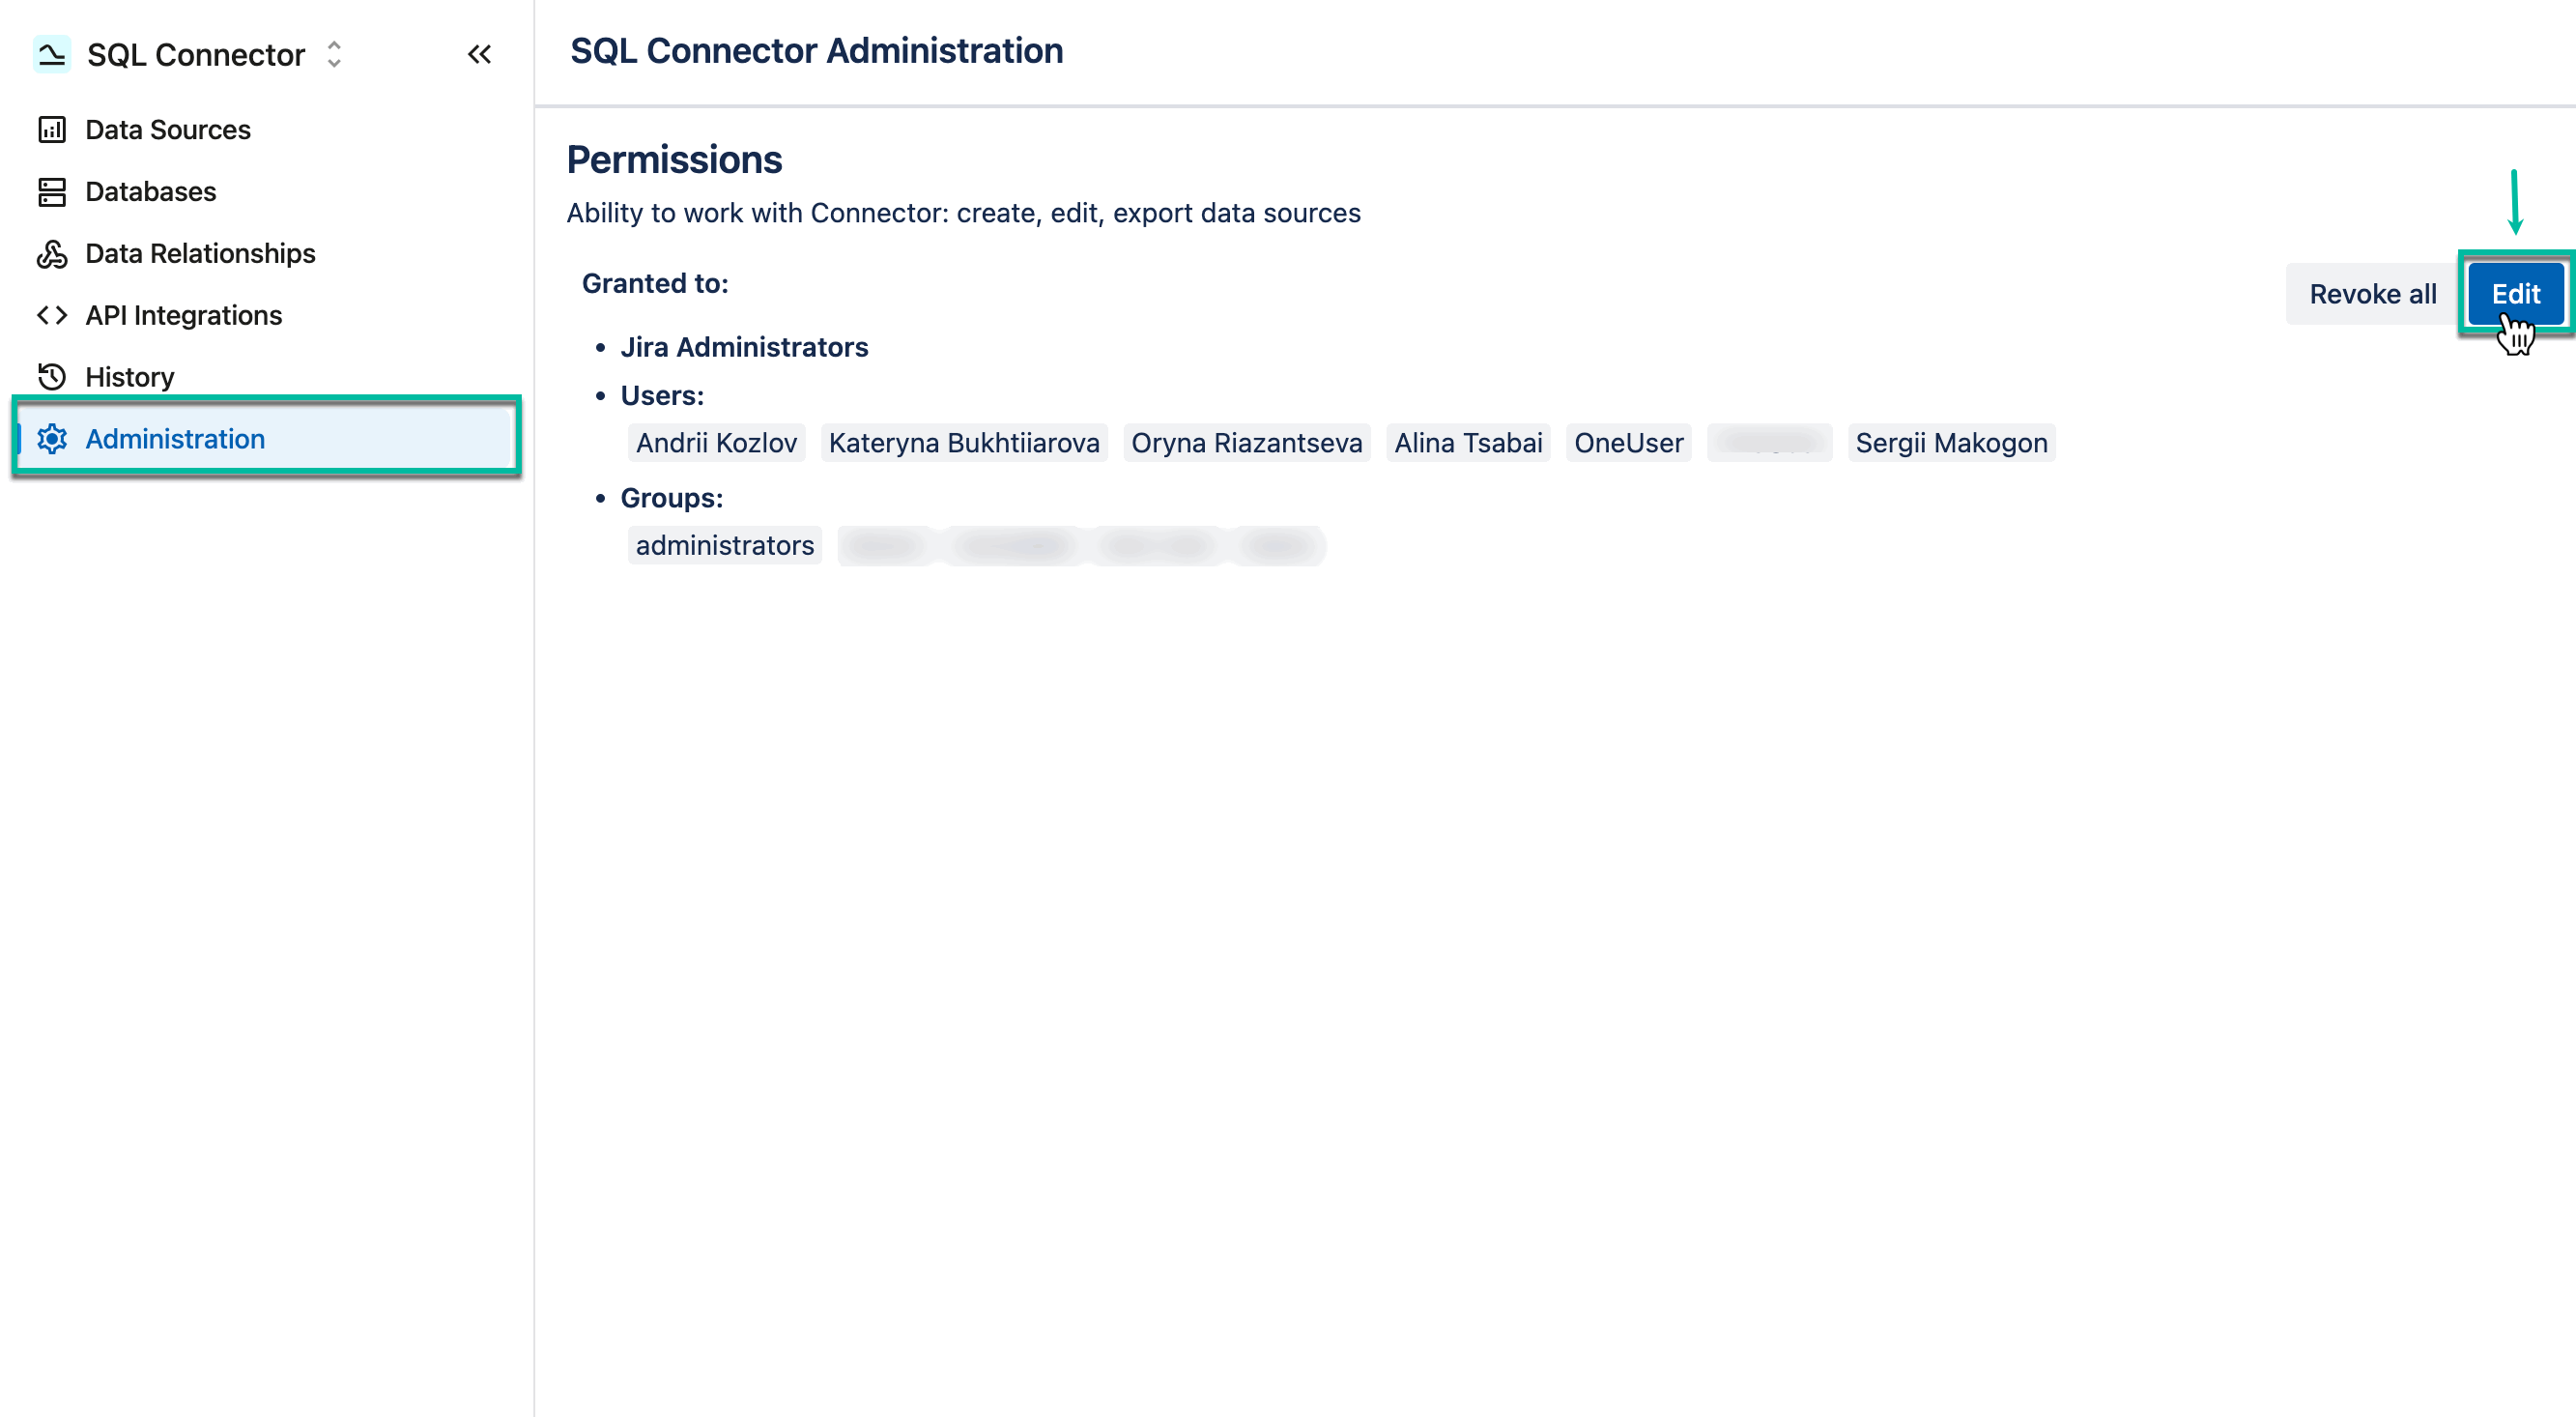Select the Administration menu entry
This screenshot has height=1417, width=2576.
[174, 439]
